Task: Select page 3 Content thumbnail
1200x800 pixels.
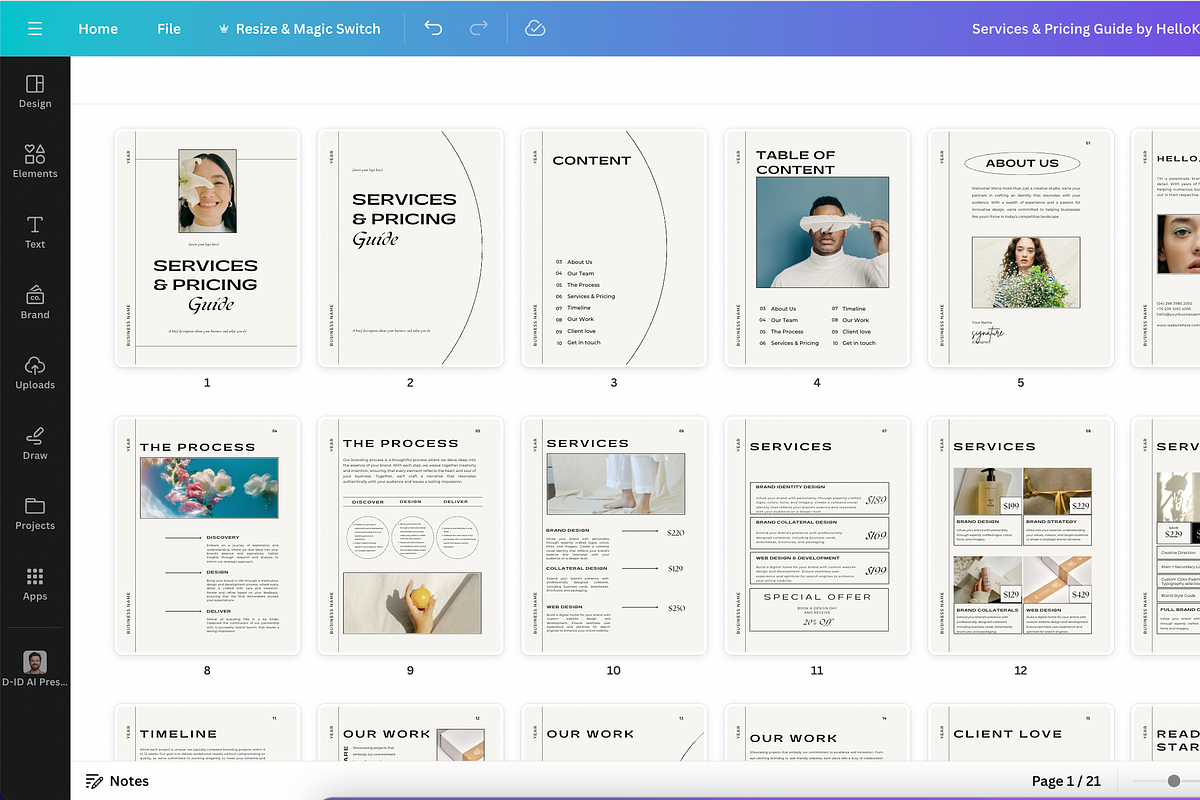Action: point(614,248)
